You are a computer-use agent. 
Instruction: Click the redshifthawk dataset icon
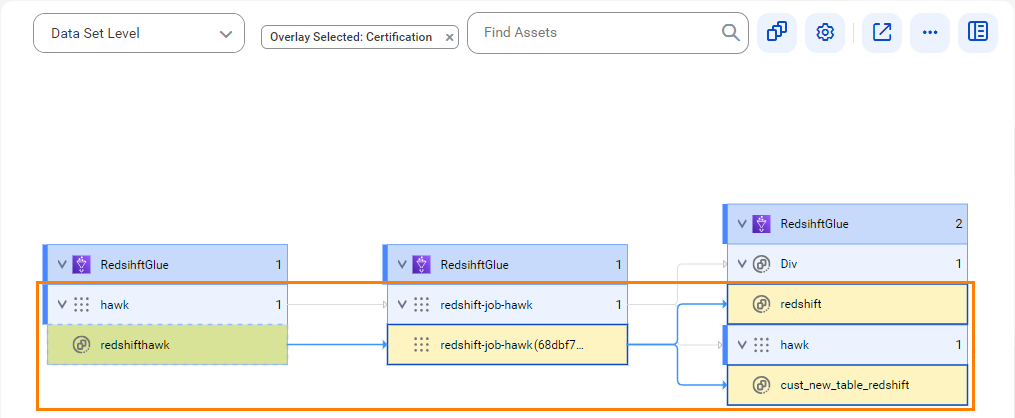coord(82,345)
